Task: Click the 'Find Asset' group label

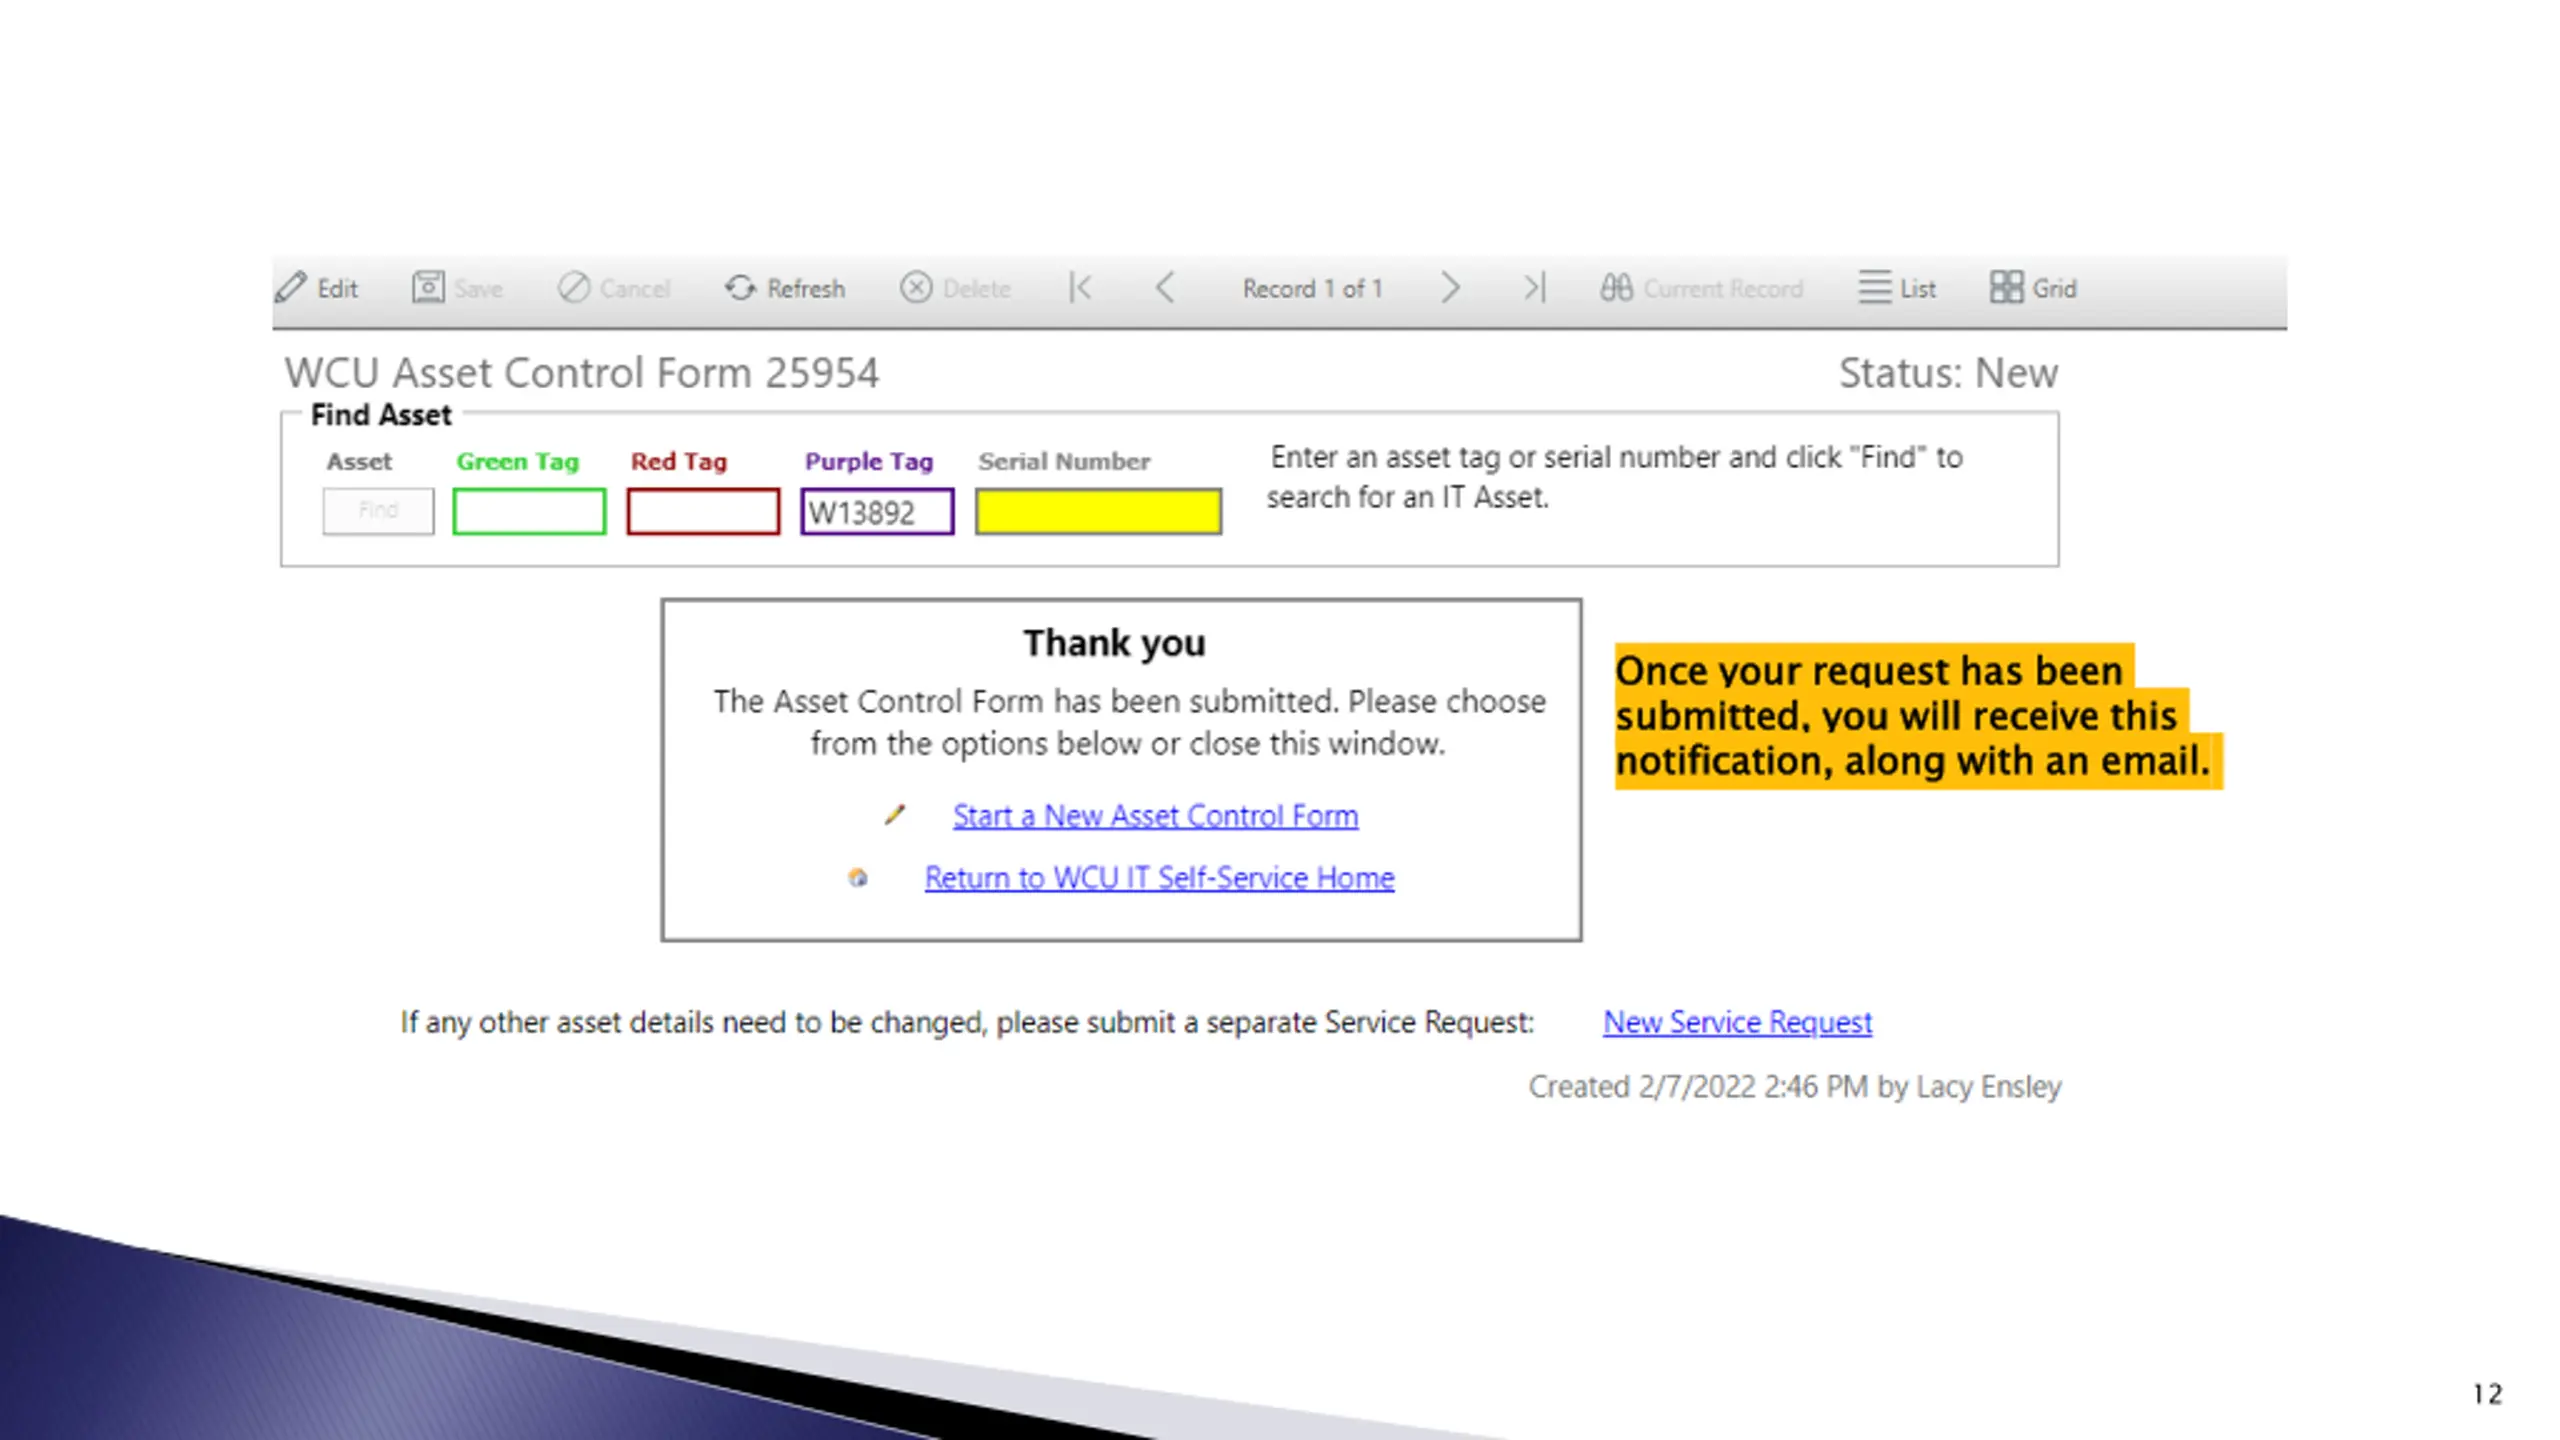Action: [380, 414]
